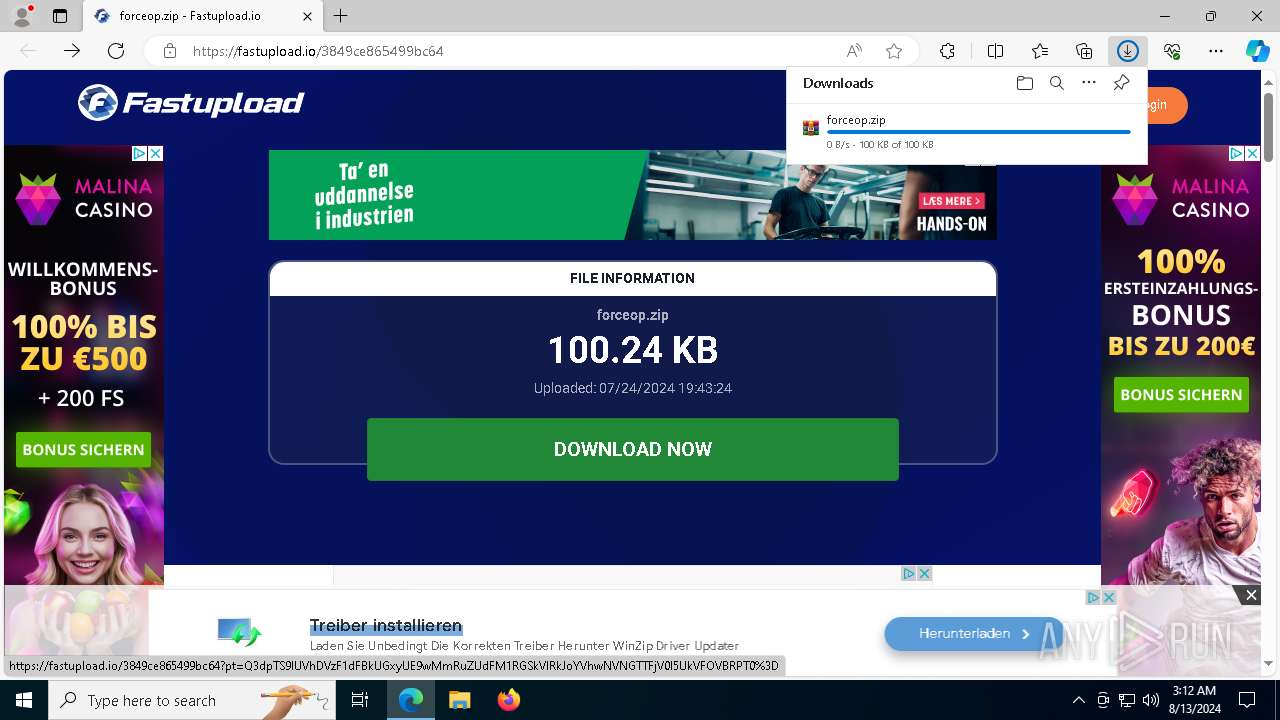1280x720 pixels.
Task: Click forceop.zip download progress bar
Action: 978,132
